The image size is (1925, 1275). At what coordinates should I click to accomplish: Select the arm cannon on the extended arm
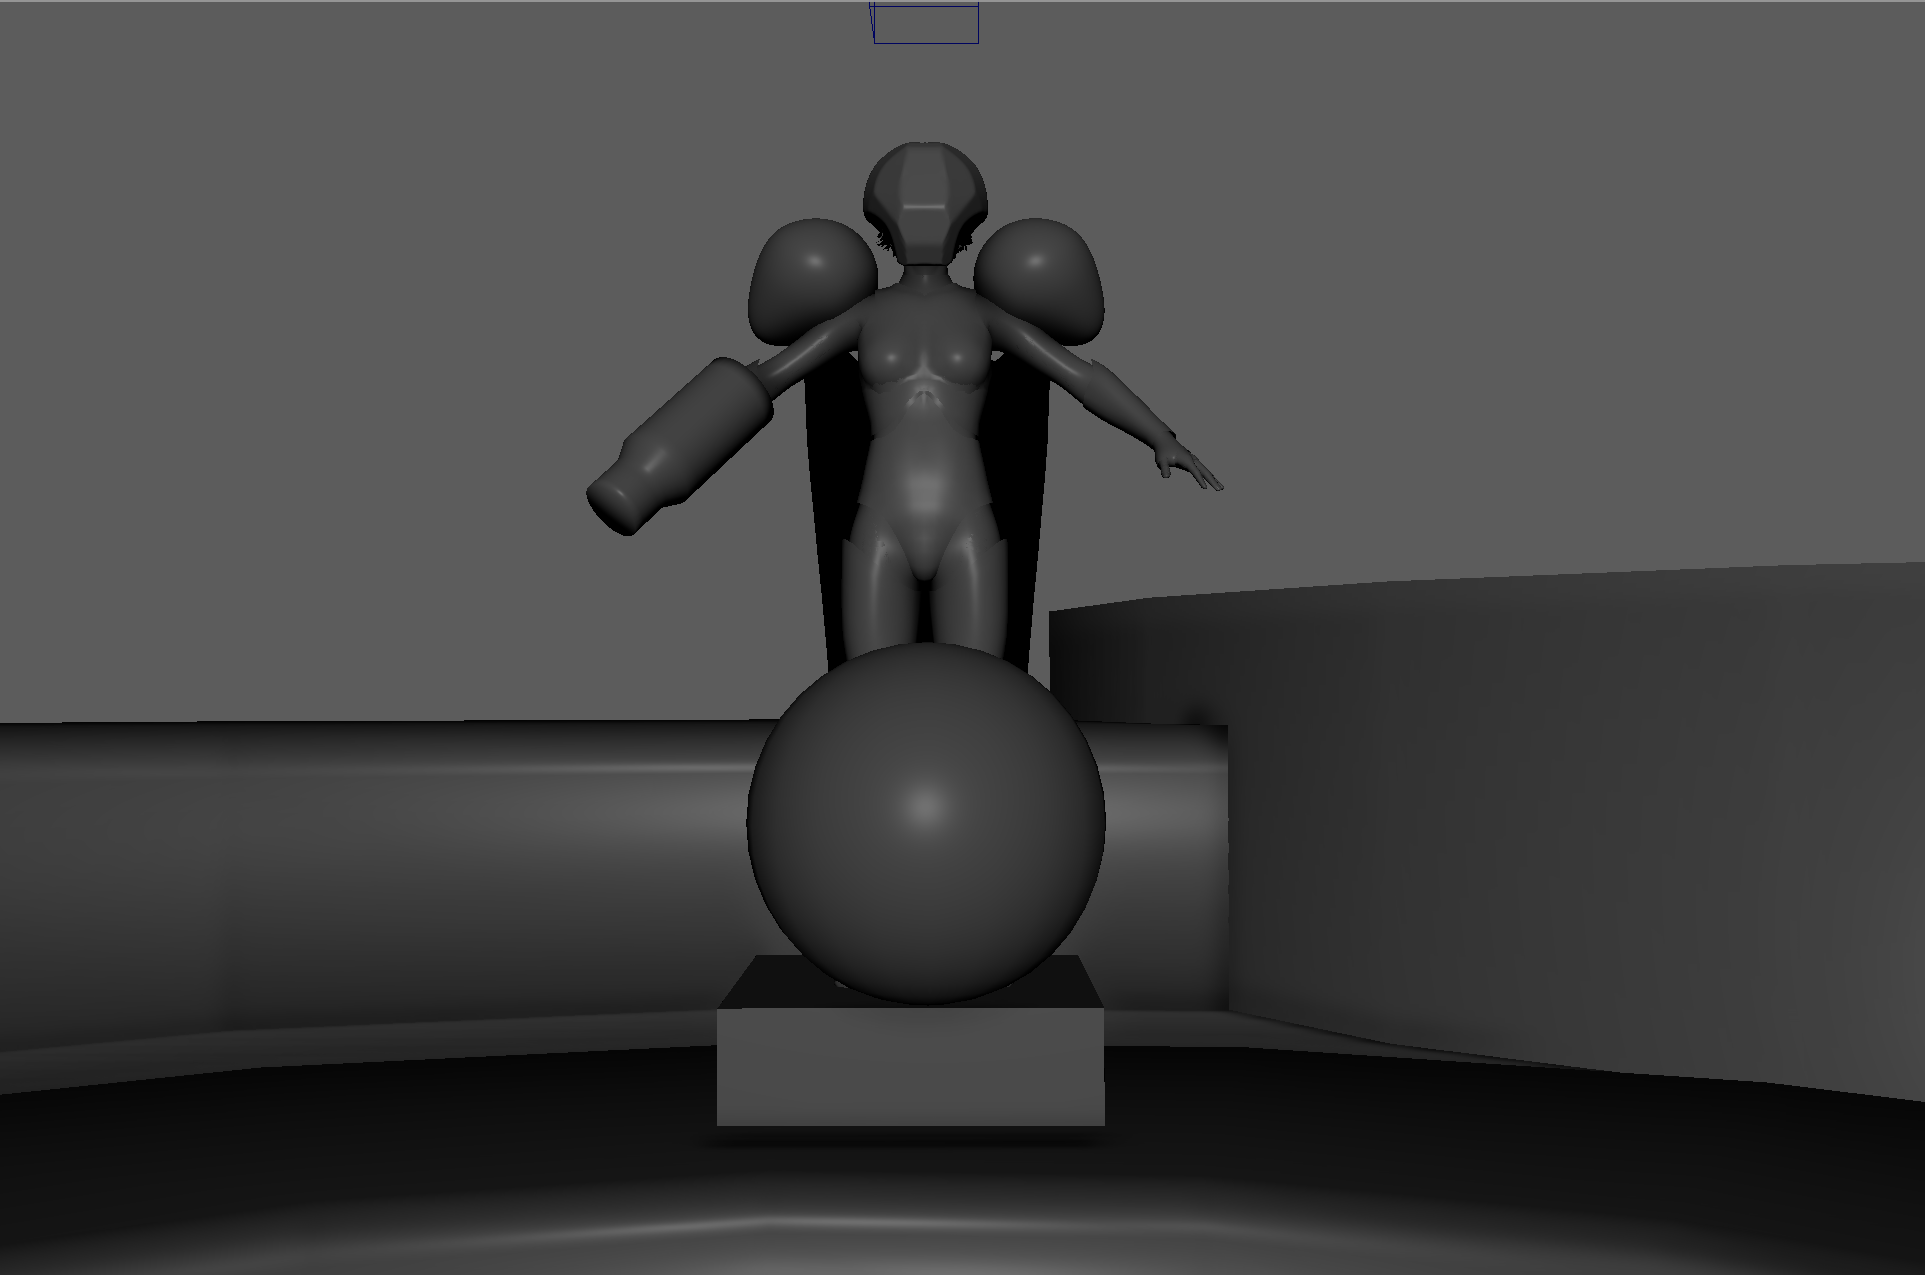click(x=680, y=445)
